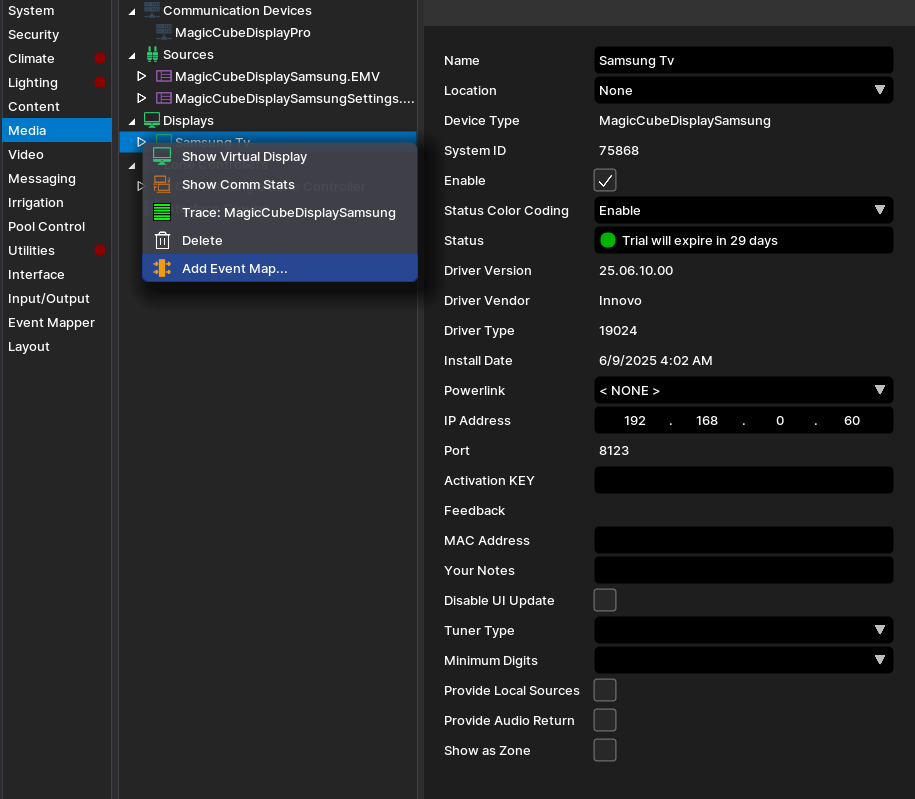Open the Minimum Digits dropdown
Screen dimensions: 915x799
[743, 660]
